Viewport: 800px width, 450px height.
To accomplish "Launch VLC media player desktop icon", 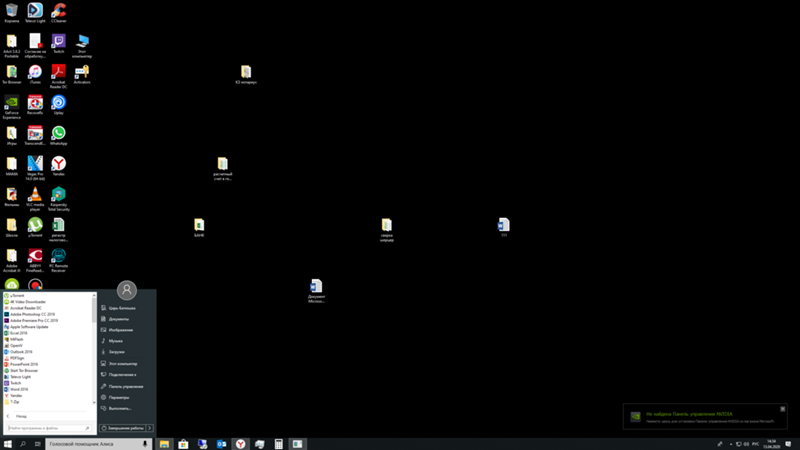I will click(35, 198).
